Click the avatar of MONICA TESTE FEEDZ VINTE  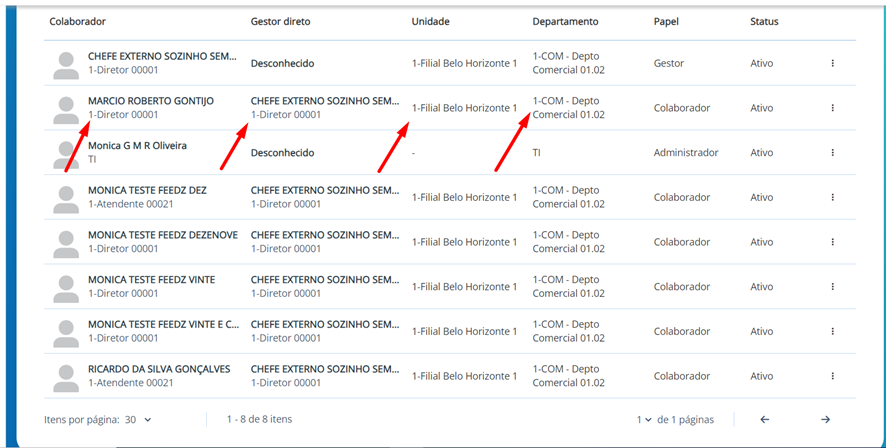(x=66, y=287)
